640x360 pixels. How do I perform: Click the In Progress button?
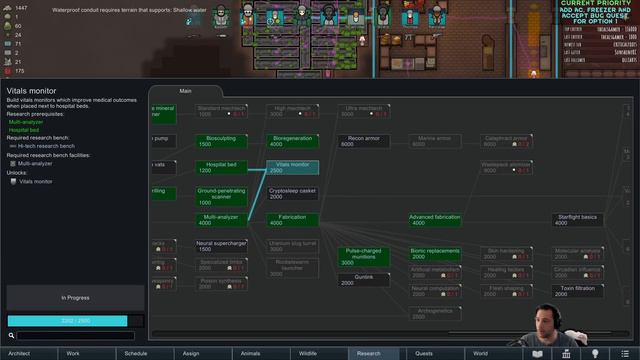click(76, 298)
